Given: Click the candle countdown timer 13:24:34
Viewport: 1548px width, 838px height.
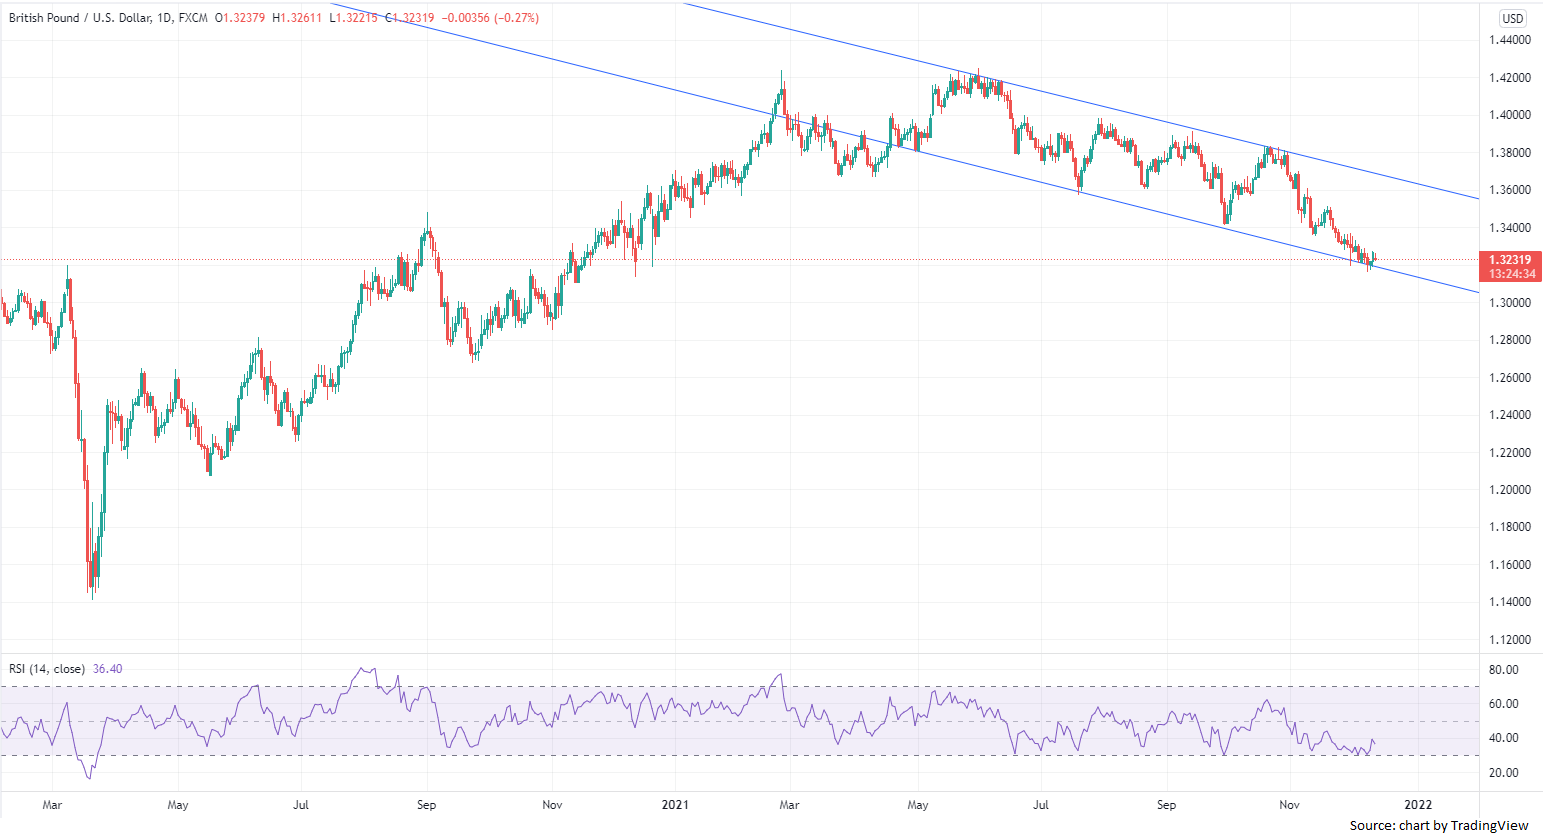Looking at the screenshot, I should click(1509, 274).
